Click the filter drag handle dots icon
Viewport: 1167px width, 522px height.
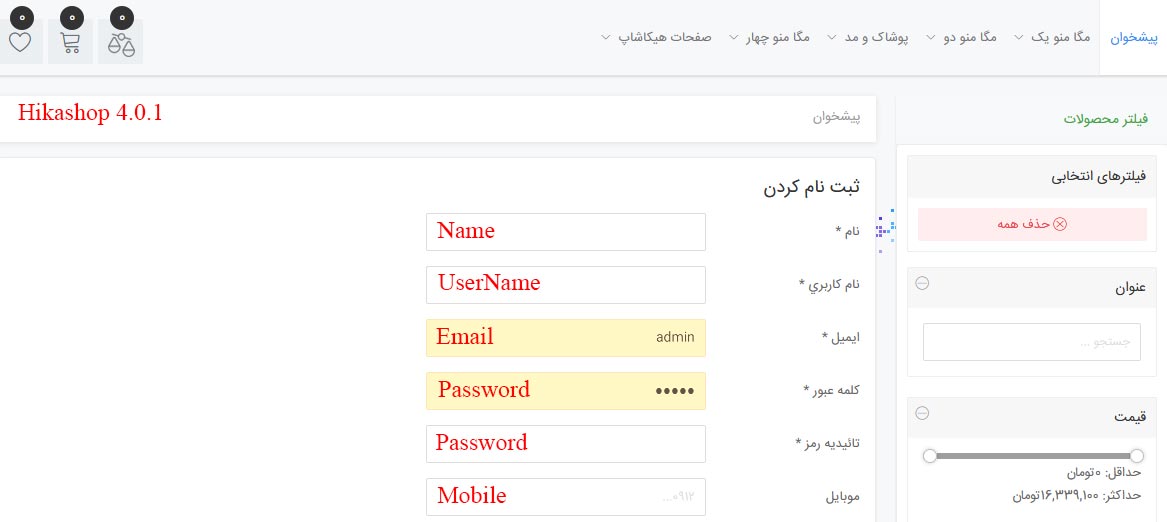(884, 226)
